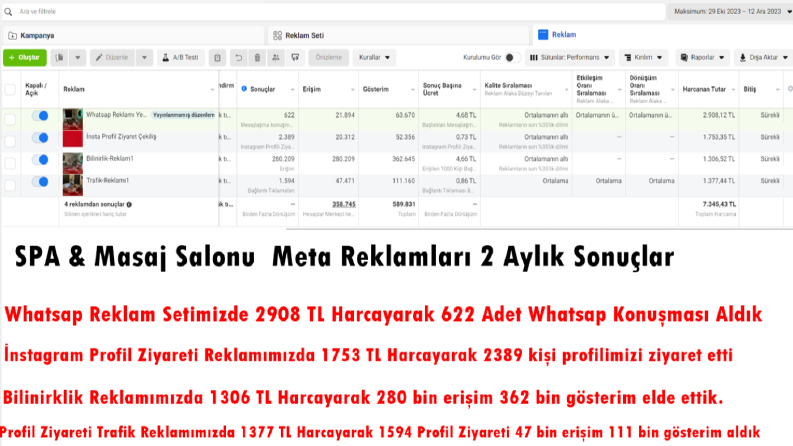Click the Reklam Seti grid icon
This screenshot has width=793, height=446.
[277, 35]
